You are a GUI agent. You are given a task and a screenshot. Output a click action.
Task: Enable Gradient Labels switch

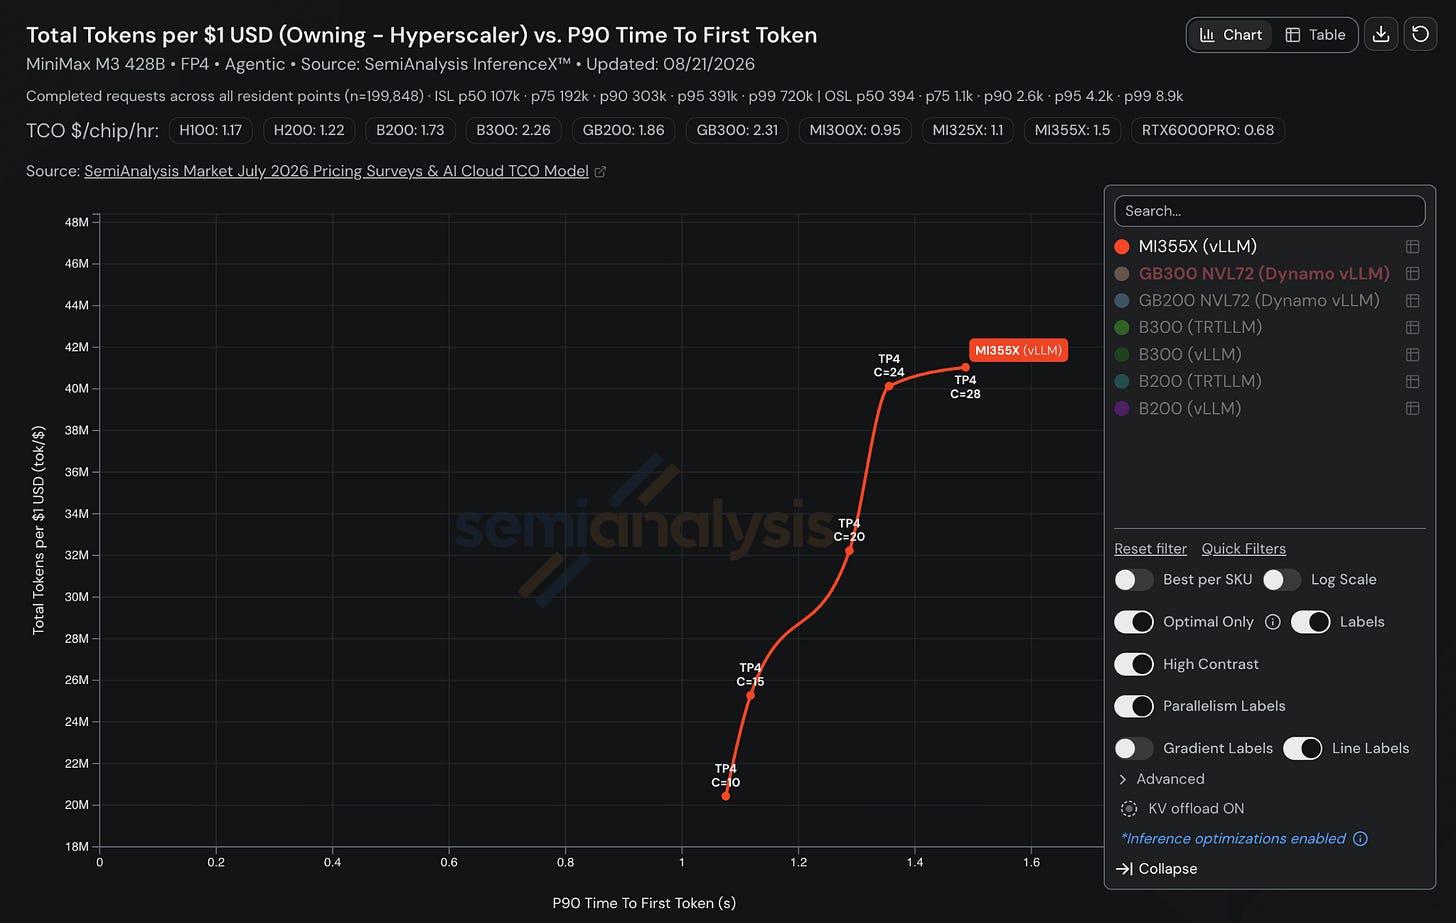(1134, 748)
